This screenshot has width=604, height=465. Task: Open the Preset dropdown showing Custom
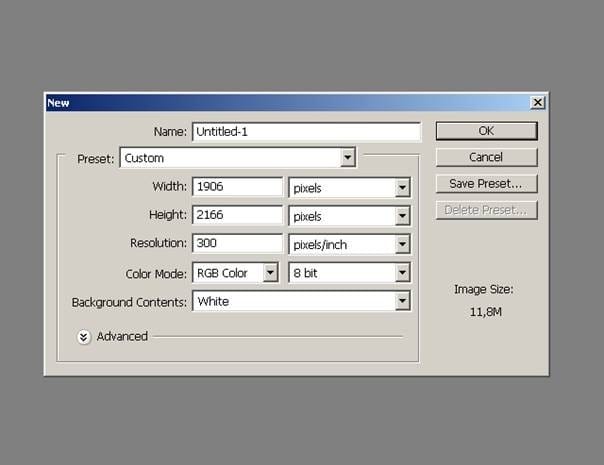(x=238, y=158)
